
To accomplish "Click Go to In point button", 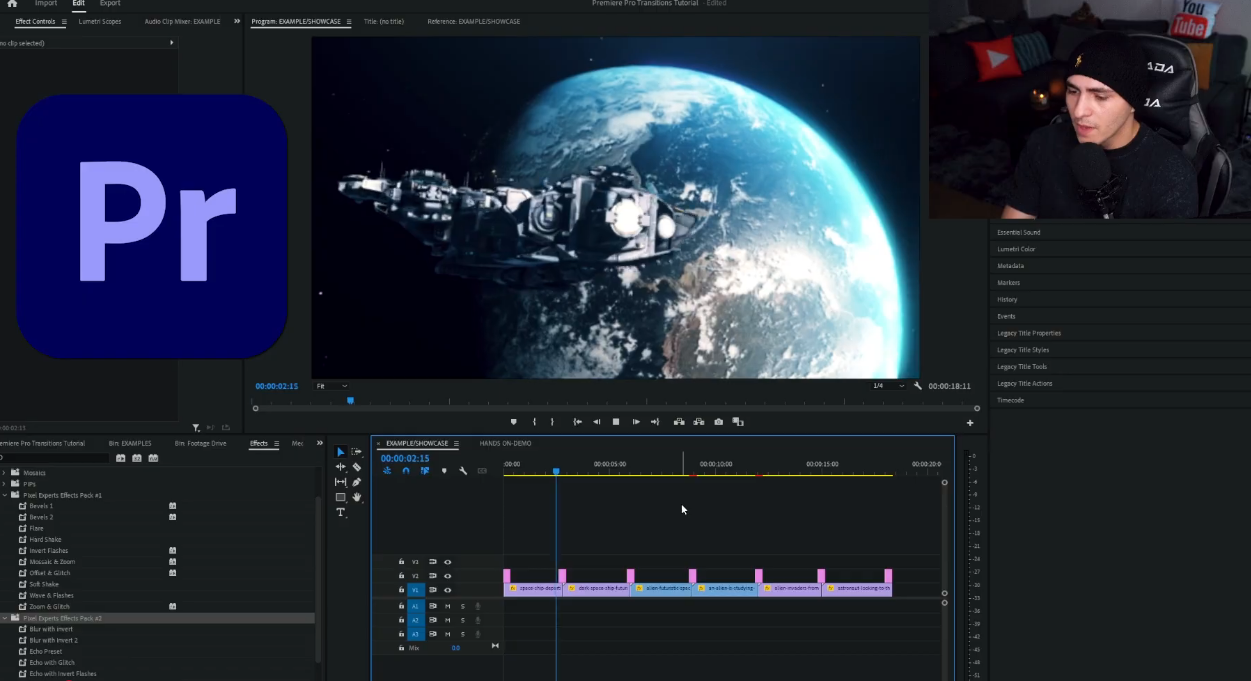I will [577, 422].
